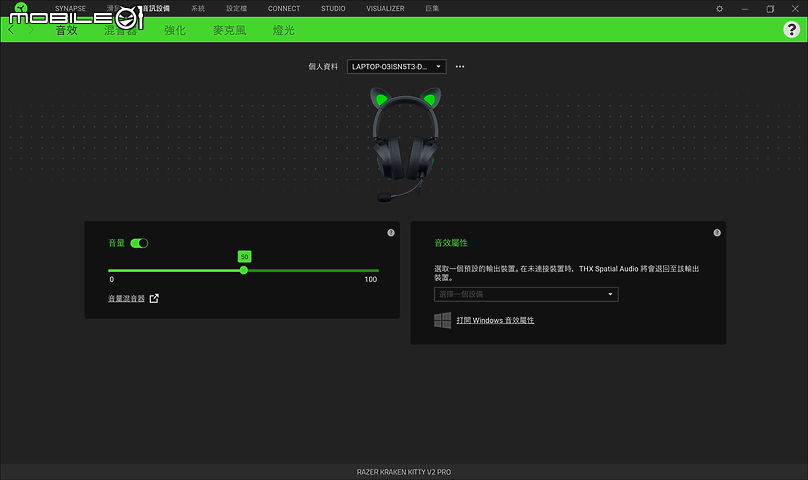Image resolution: width=808 pixels, height=480 pixels.
Task: Toggle the volume switch off
Action: (x=139, y=243)
